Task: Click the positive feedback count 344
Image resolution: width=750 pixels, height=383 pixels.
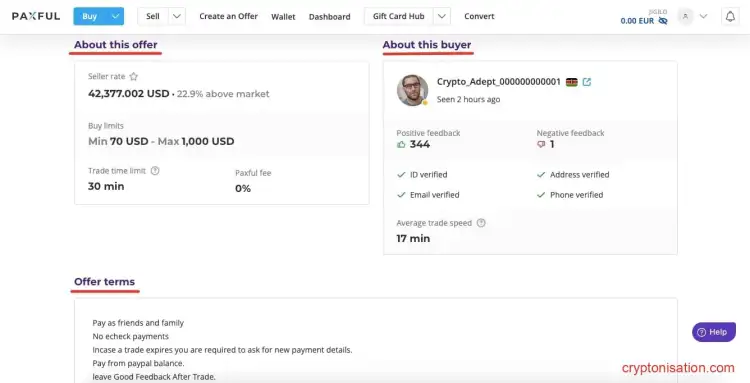Action: [x=420, y=144]
